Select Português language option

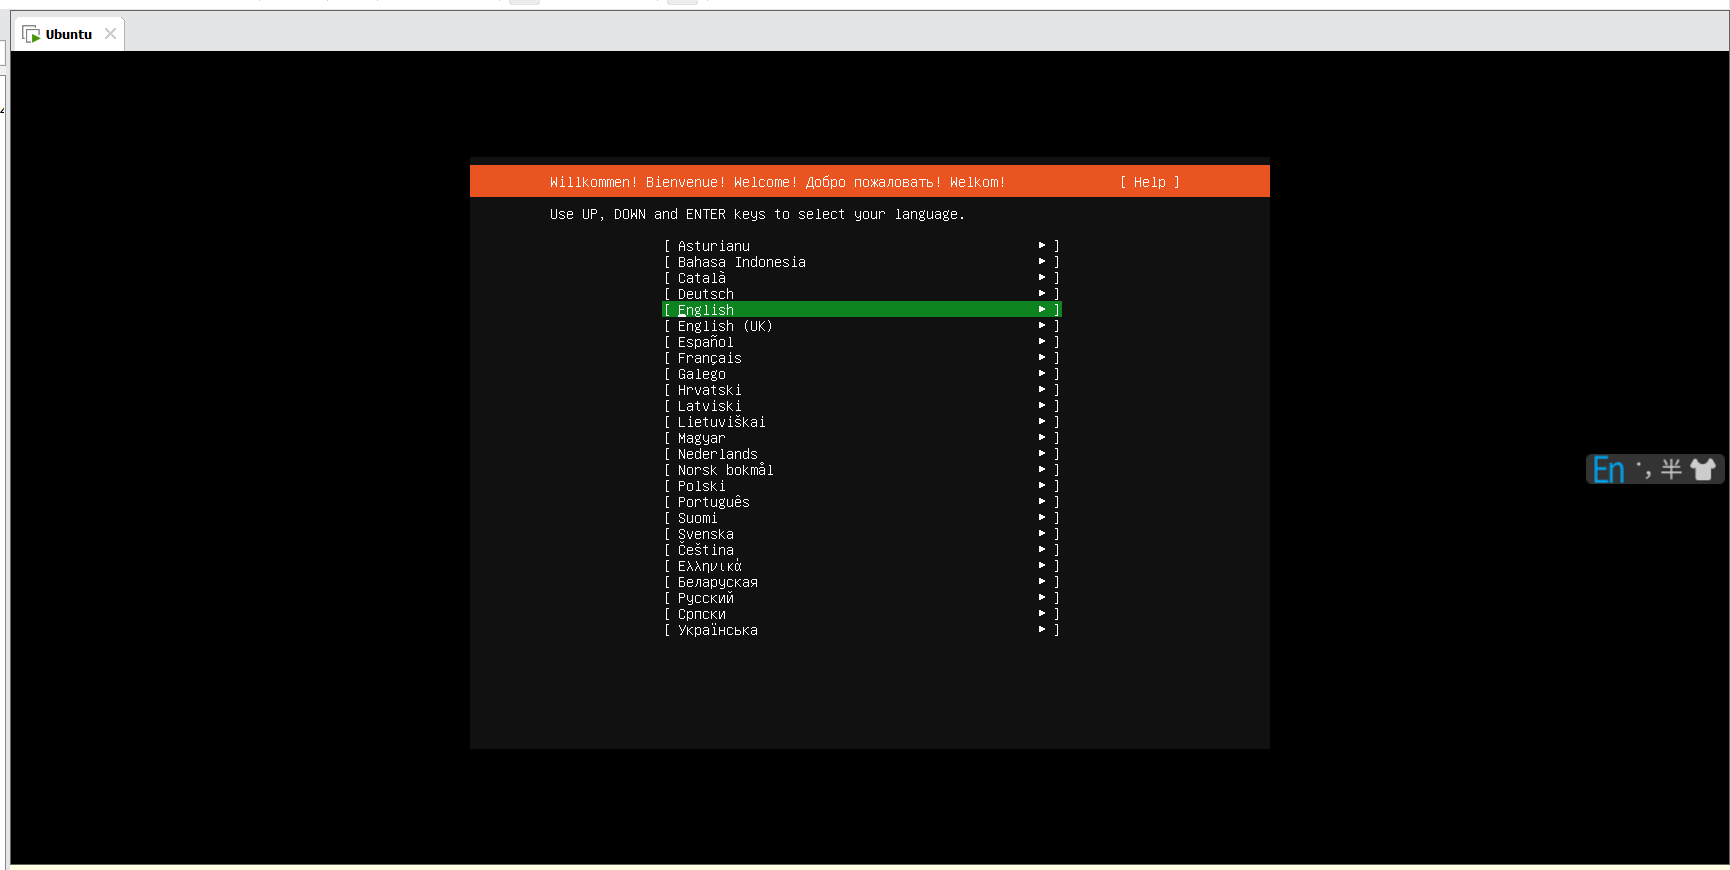pyautogui.click(x=861, y=502)
